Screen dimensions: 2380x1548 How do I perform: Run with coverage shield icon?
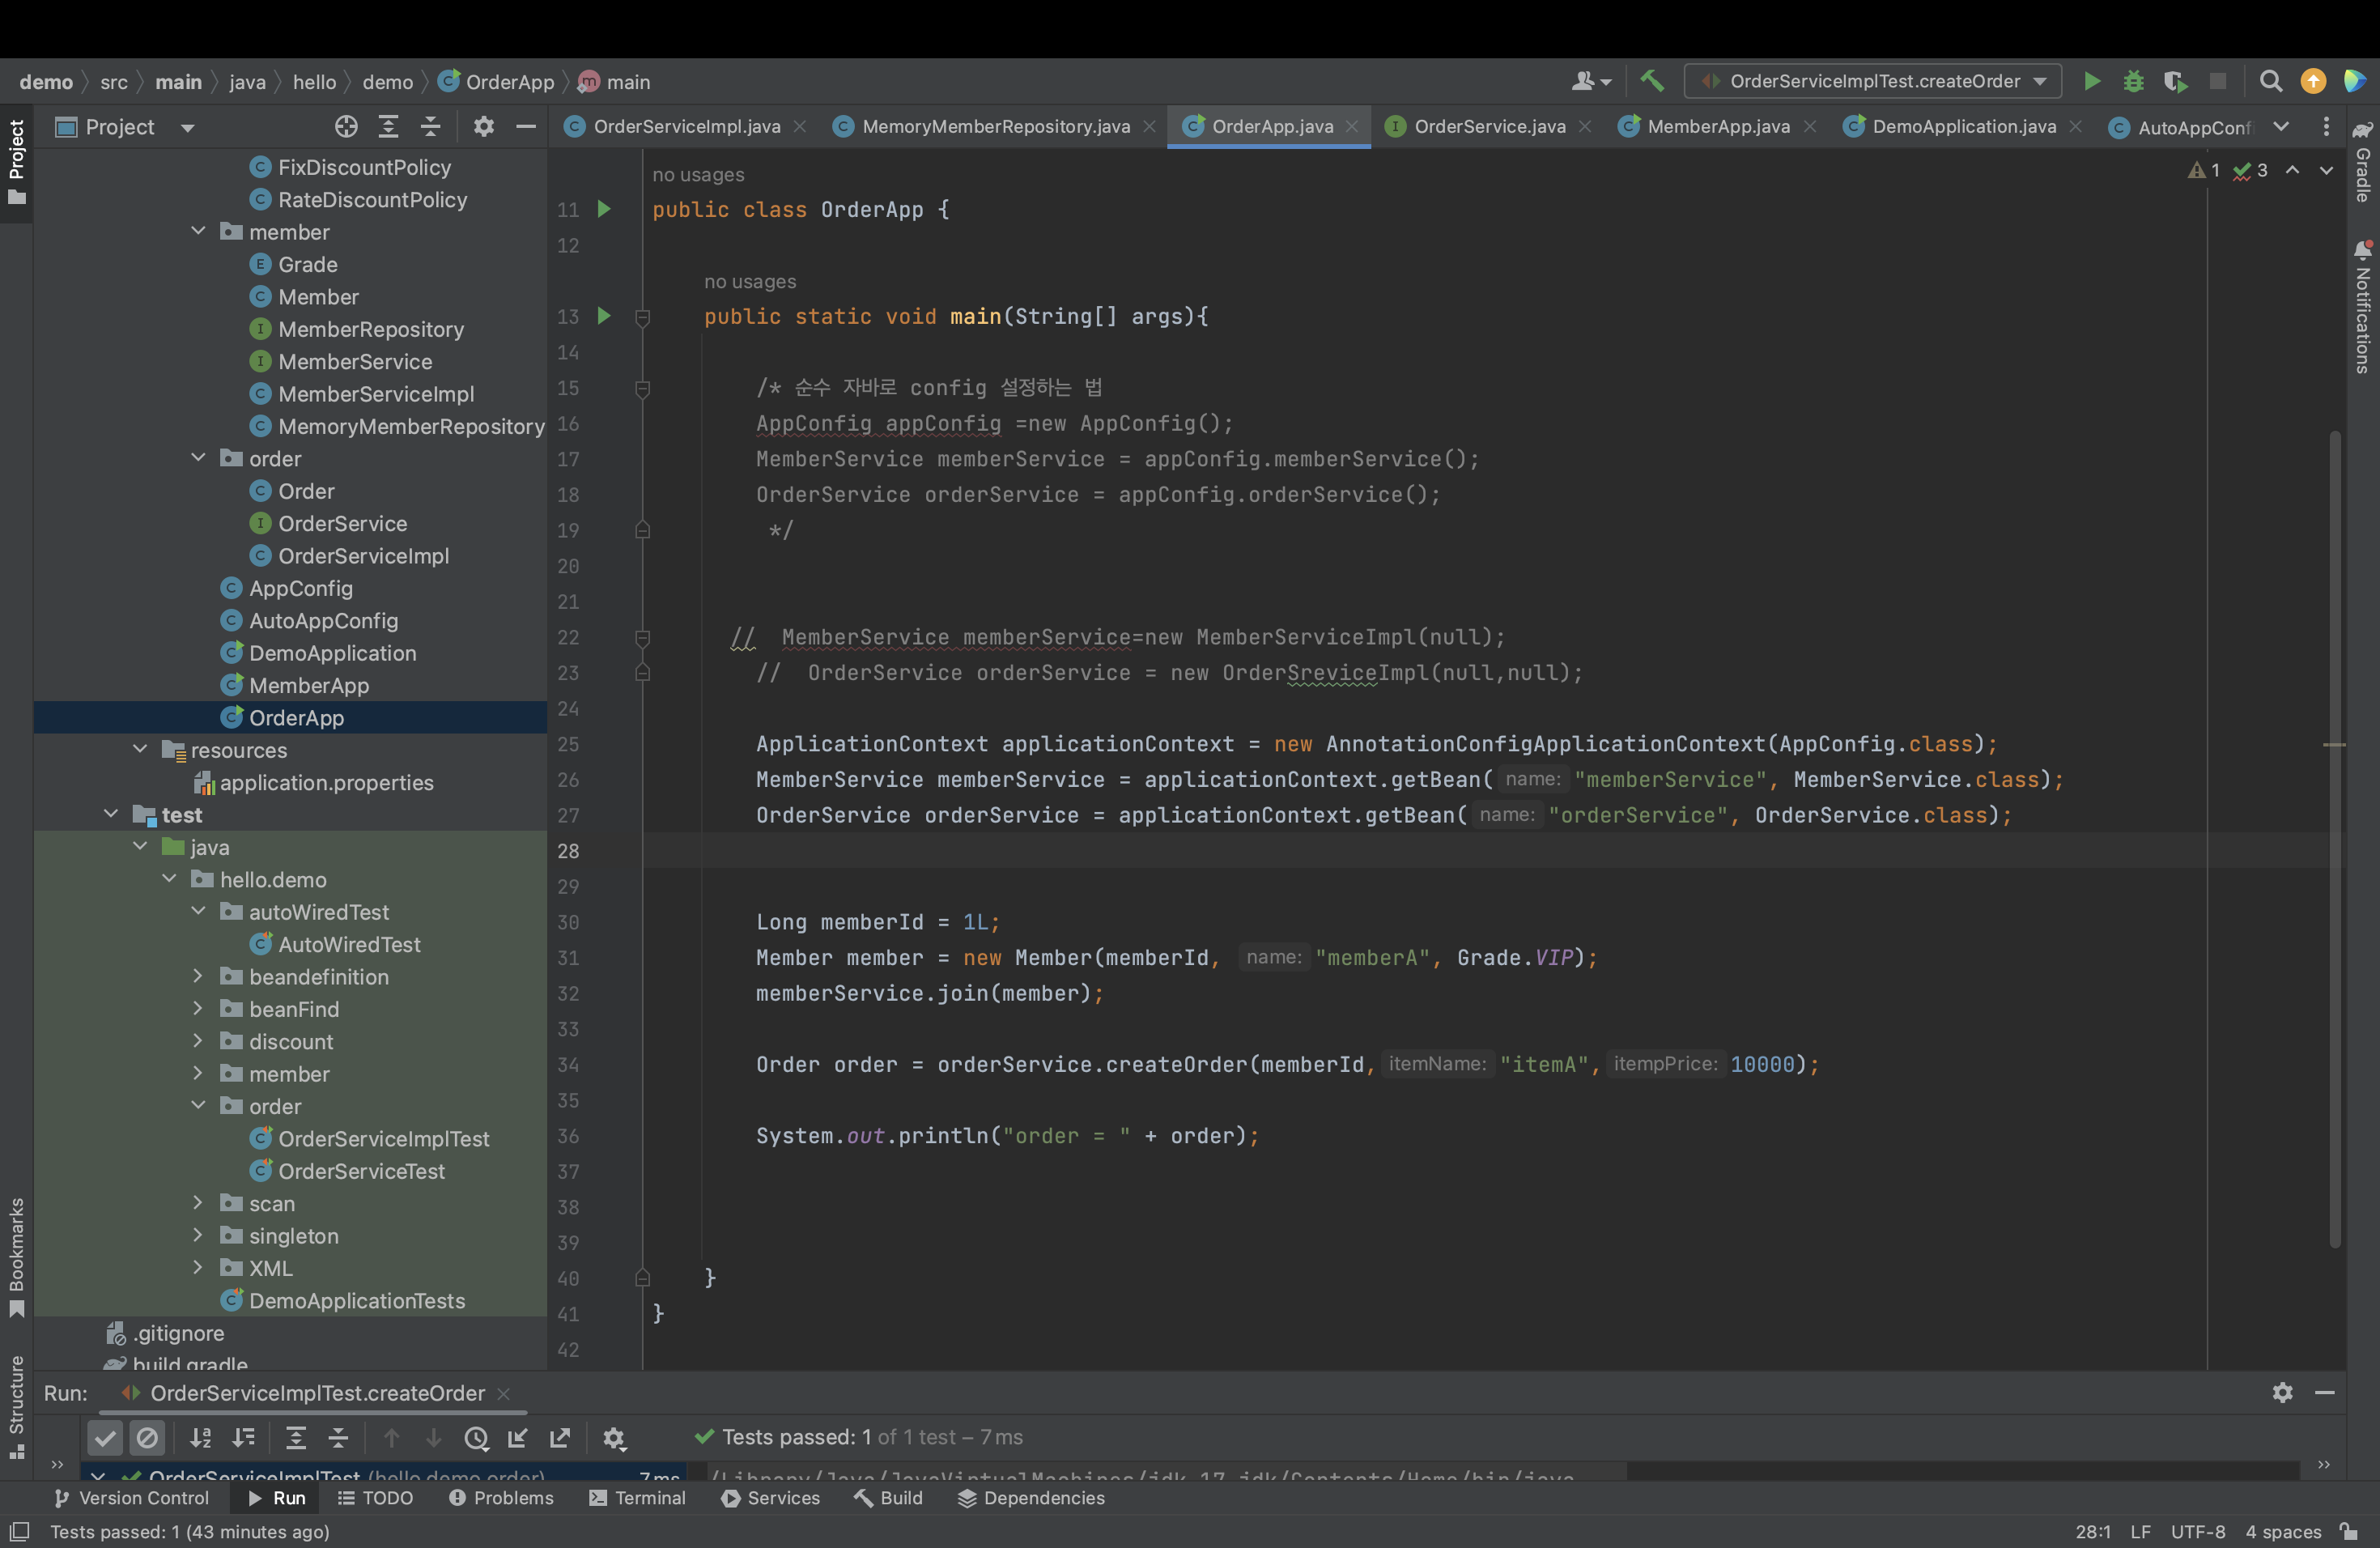[x=2175, y=81]
